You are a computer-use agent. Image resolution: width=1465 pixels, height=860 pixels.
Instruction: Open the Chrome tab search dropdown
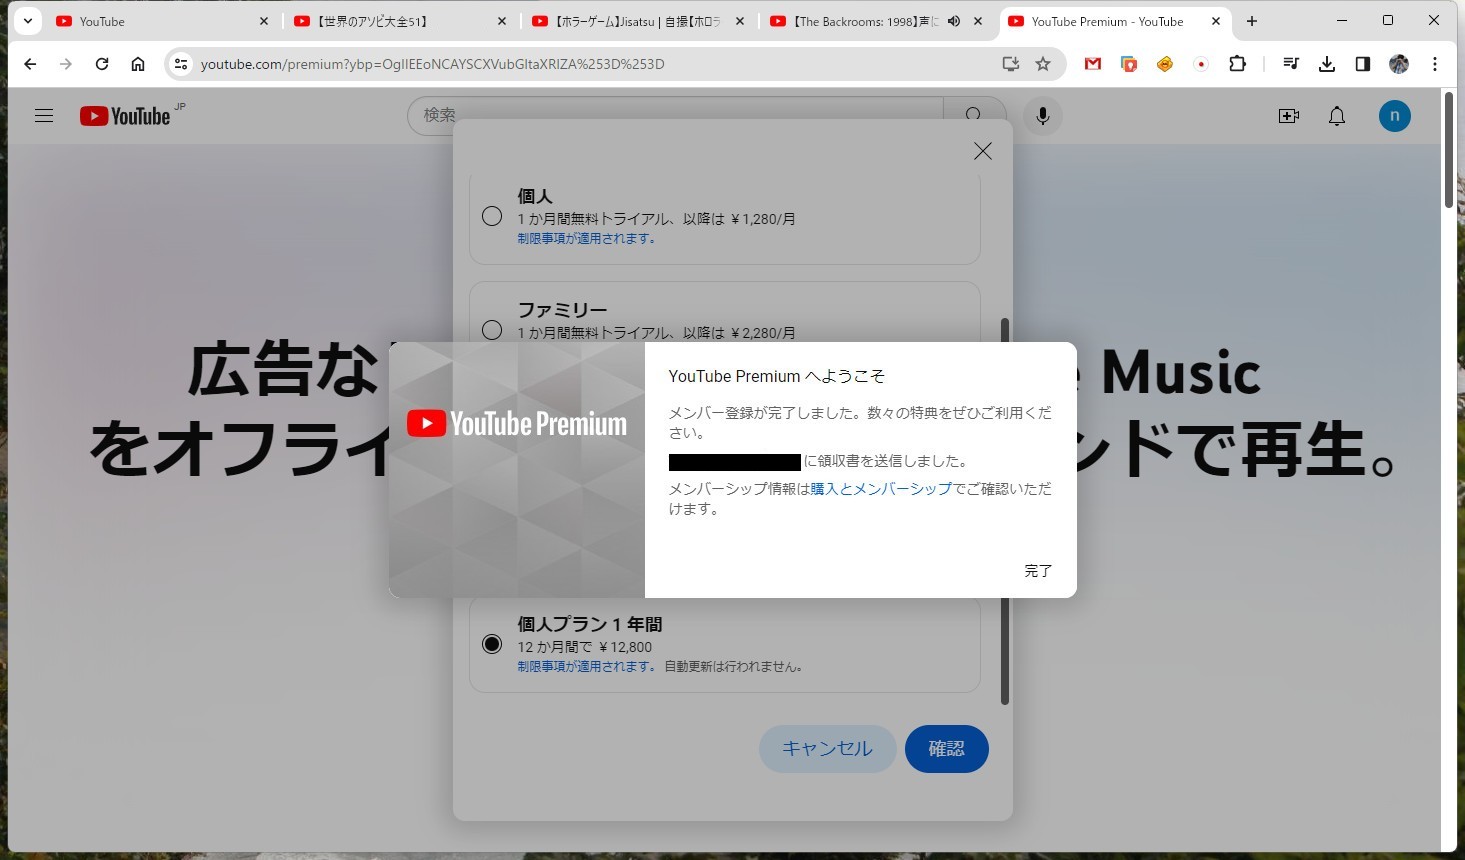click(x=28, y=21)
